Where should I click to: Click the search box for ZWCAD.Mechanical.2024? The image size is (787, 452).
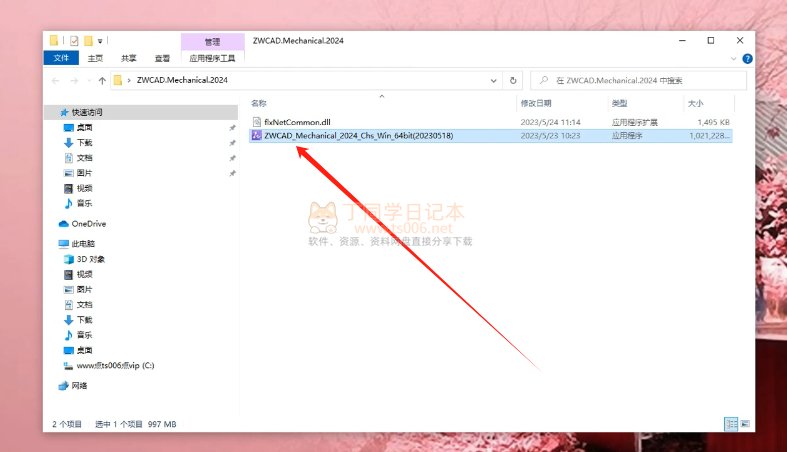(x=638, y=80)
